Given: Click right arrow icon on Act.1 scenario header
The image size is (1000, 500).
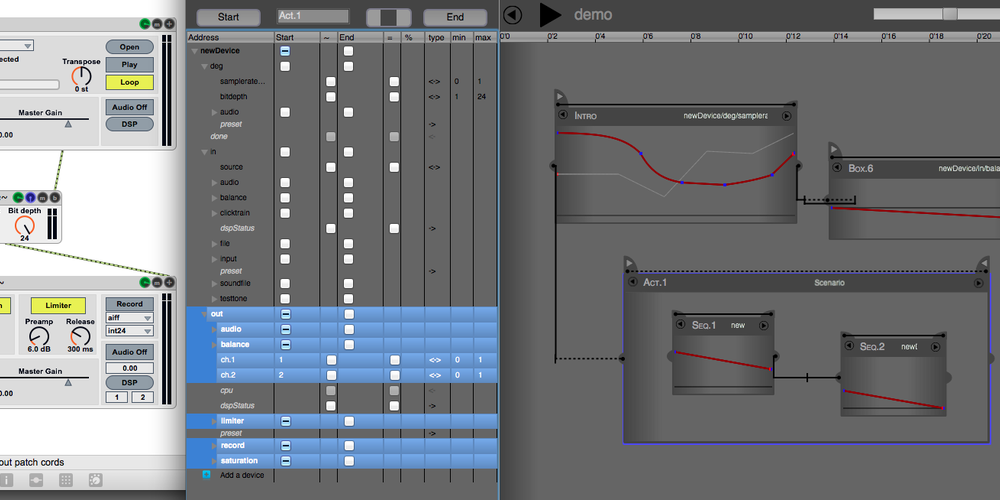Looking at the screenshot, I should pyautogui.click(x=978, y=283).
